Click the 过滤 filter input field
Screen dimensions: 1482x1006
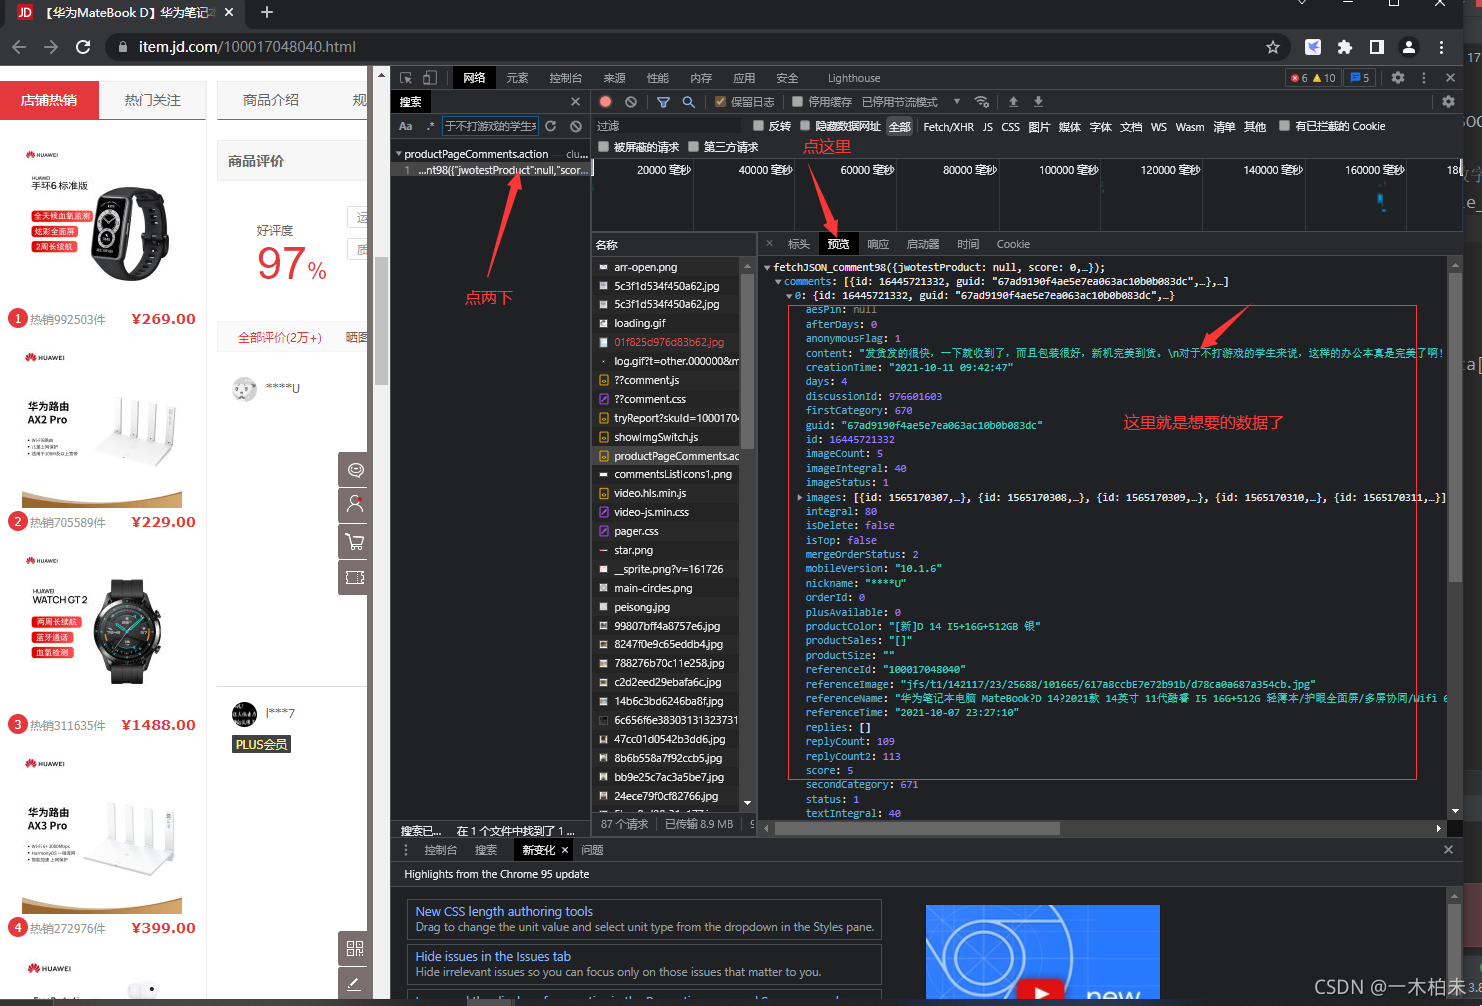pos(668,126)
